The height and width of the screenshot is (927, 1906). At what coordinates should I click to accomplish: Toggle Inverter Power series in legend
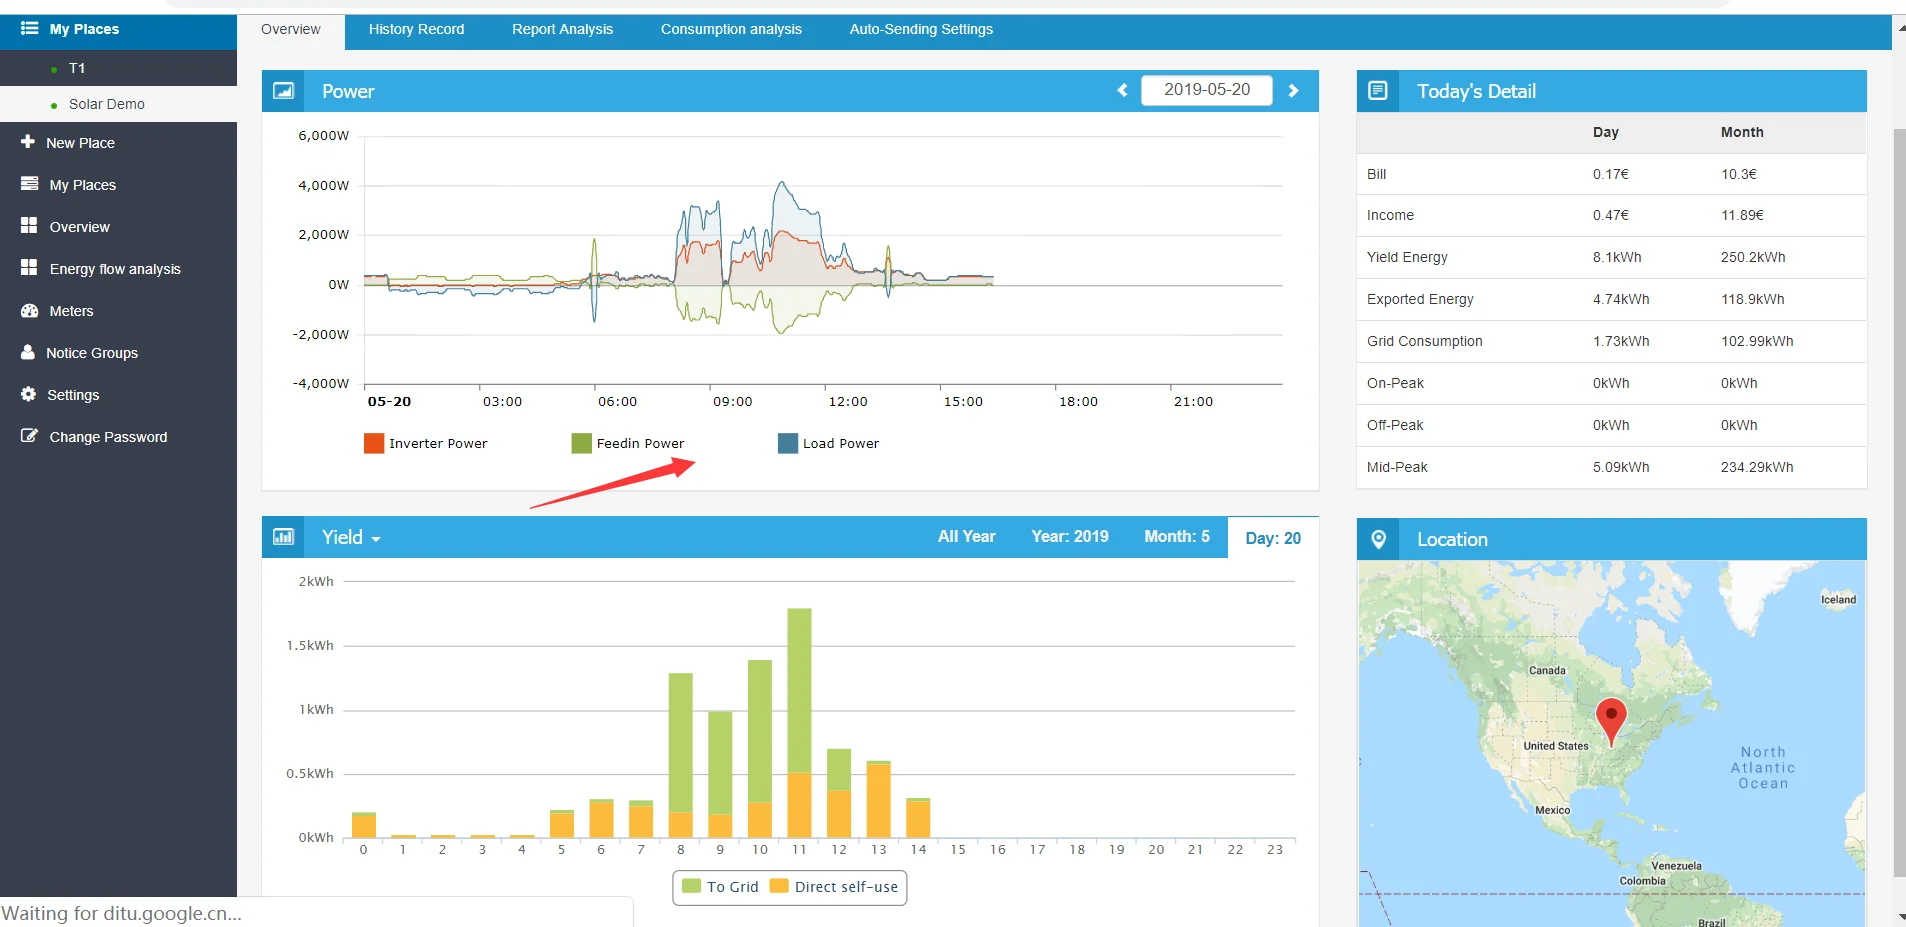[427, 443]
